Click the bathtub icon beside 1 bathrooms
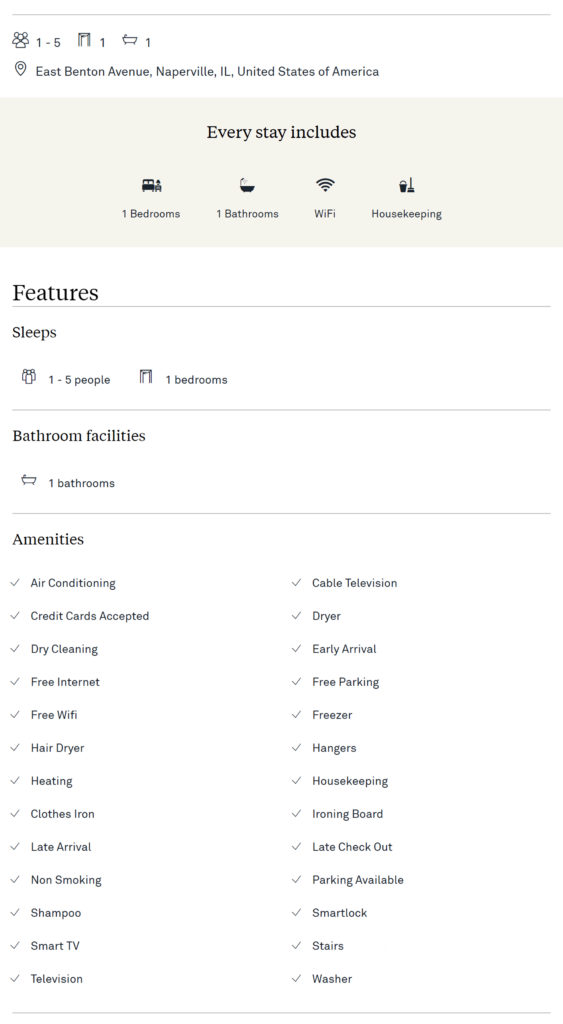 point(29,481)
